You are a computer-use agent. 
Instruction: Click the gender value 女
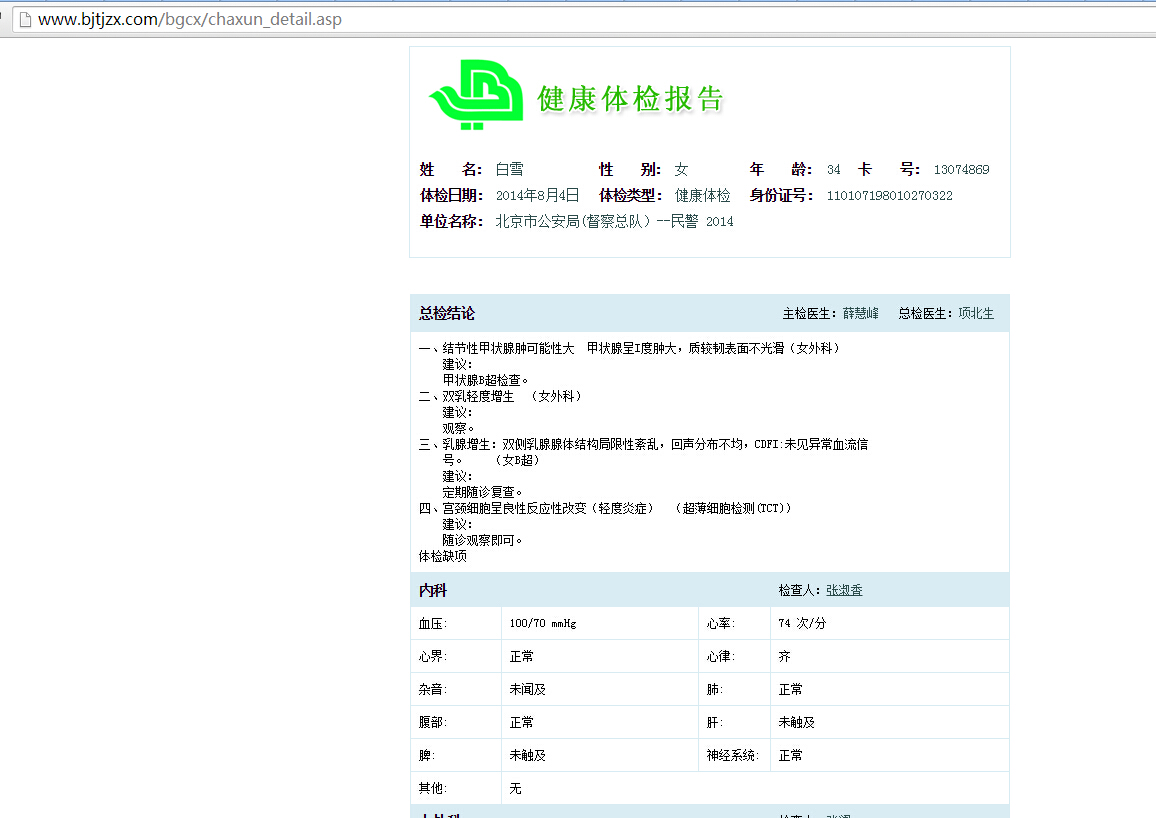681,169
